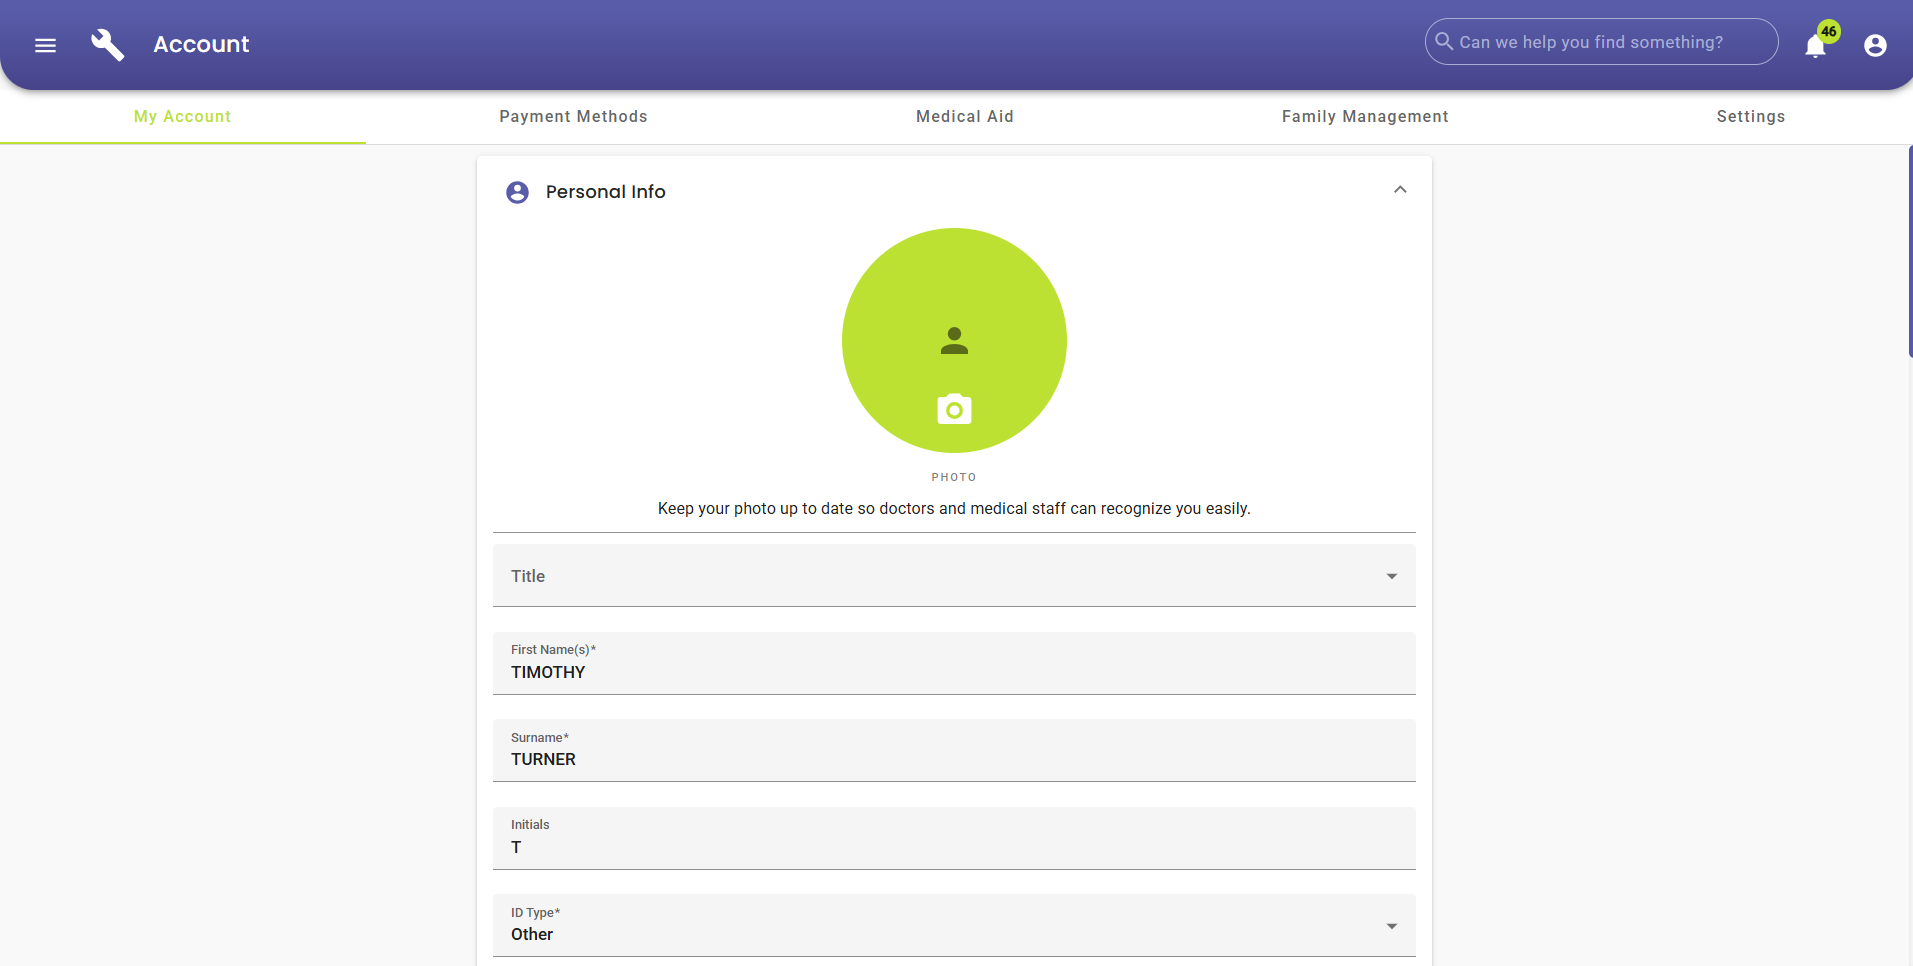The height and width of the screenshot is (966, 1913).
Task: Open the hamburger navigation menu
Action: (45, 45)
